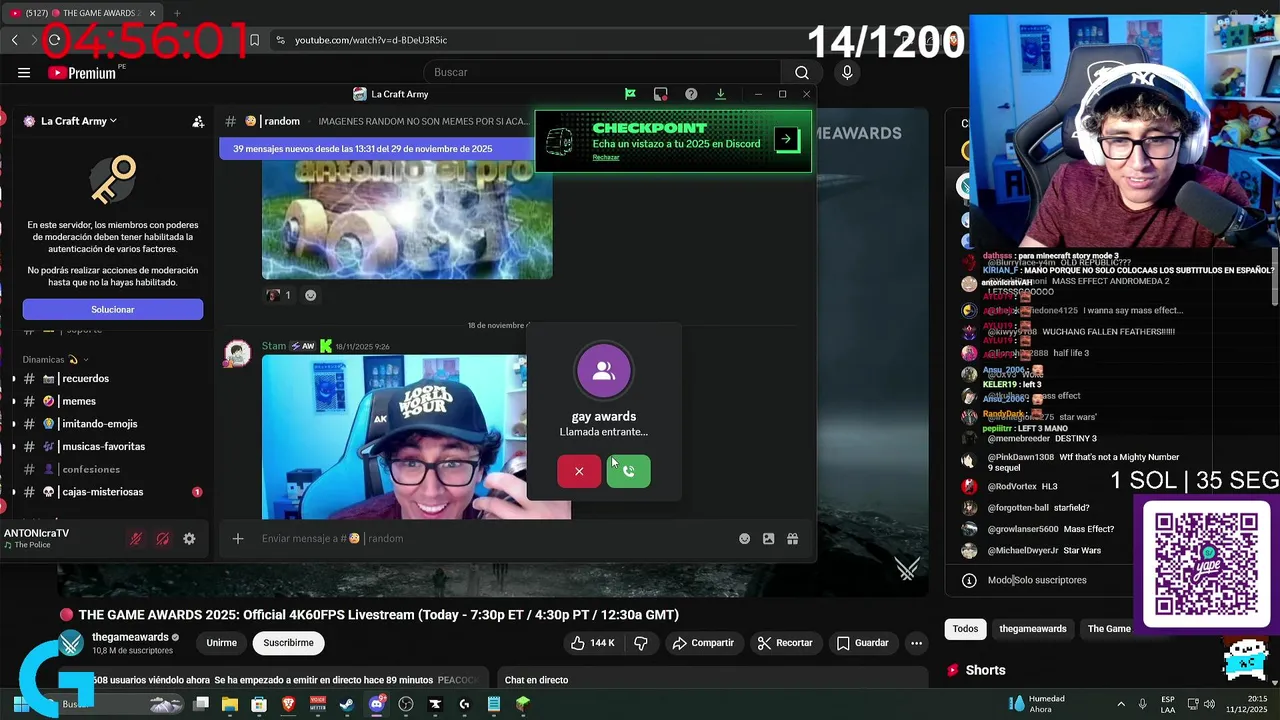Click YouTube Premium logo

tap(82, 72)
